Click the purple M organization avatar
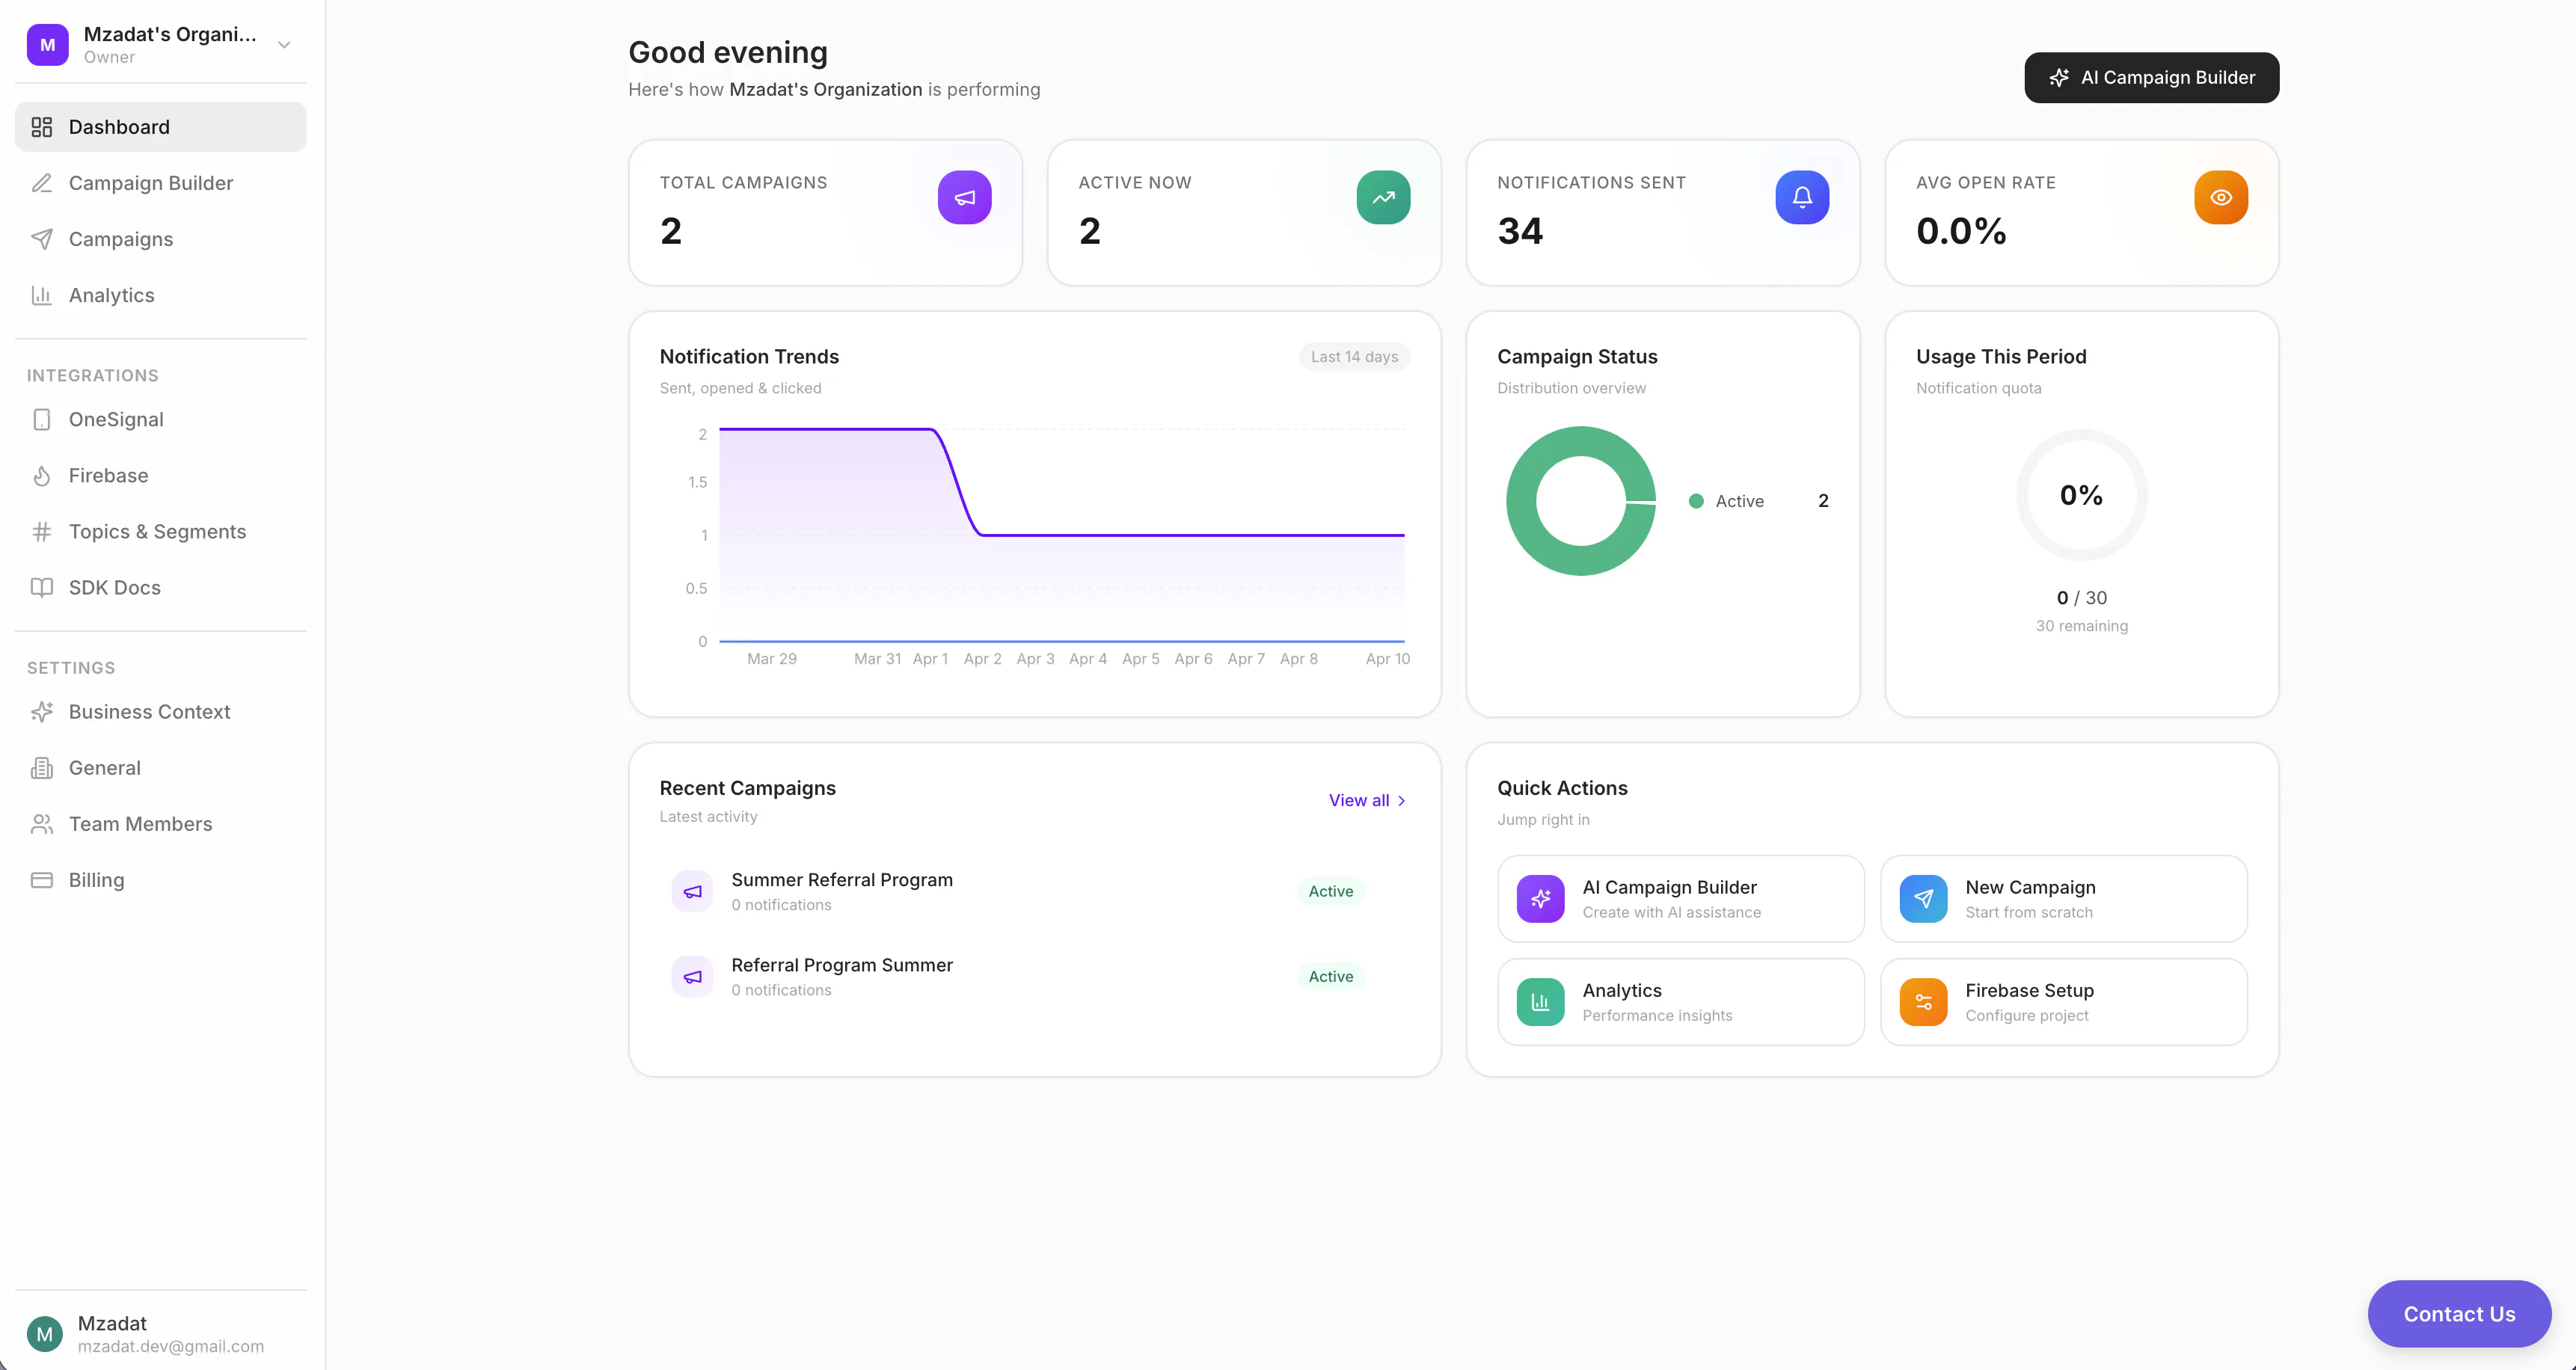 (47, 45)
